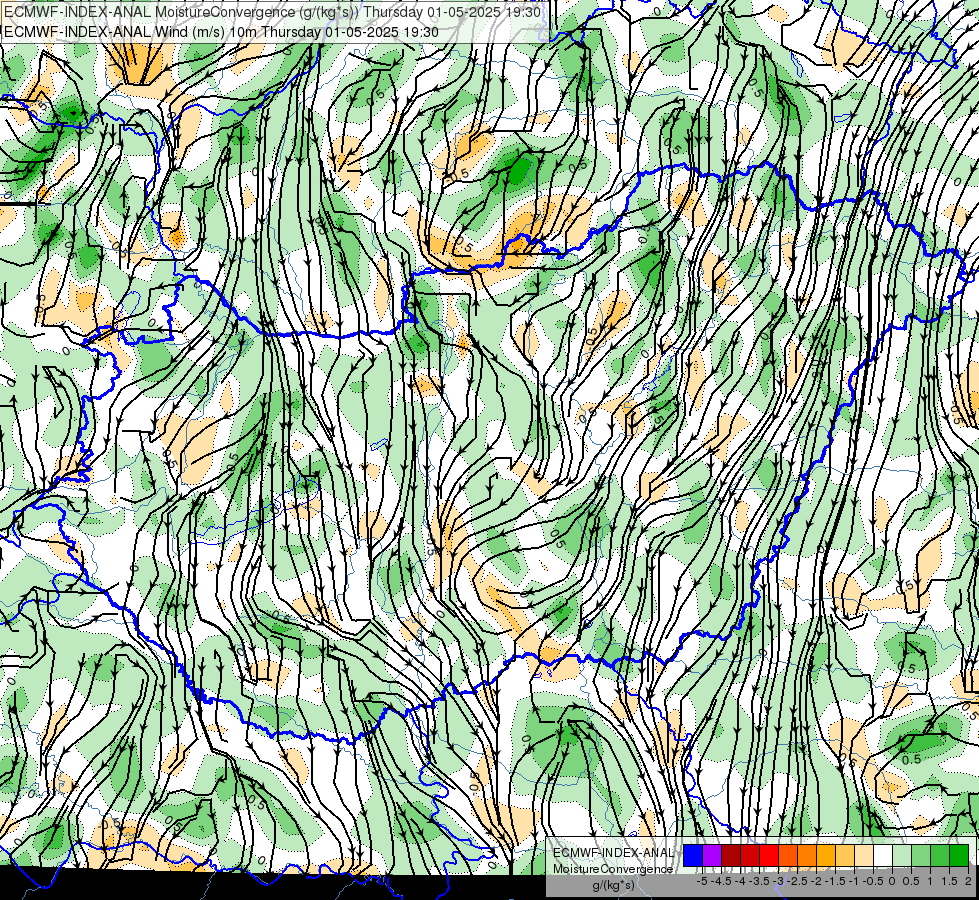Click the '-2.5' value on legend scale
This screenshot has height=900, width=979.
(x=797, y=881)
